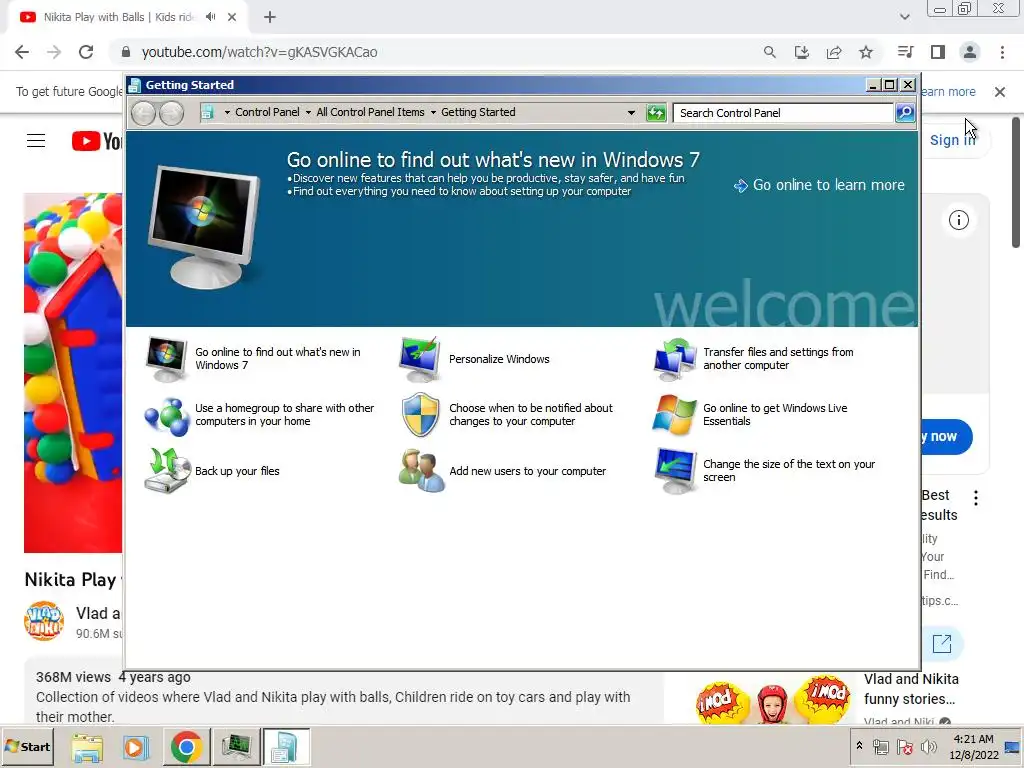
Task: Click the Start button
Action: [27, 746]
